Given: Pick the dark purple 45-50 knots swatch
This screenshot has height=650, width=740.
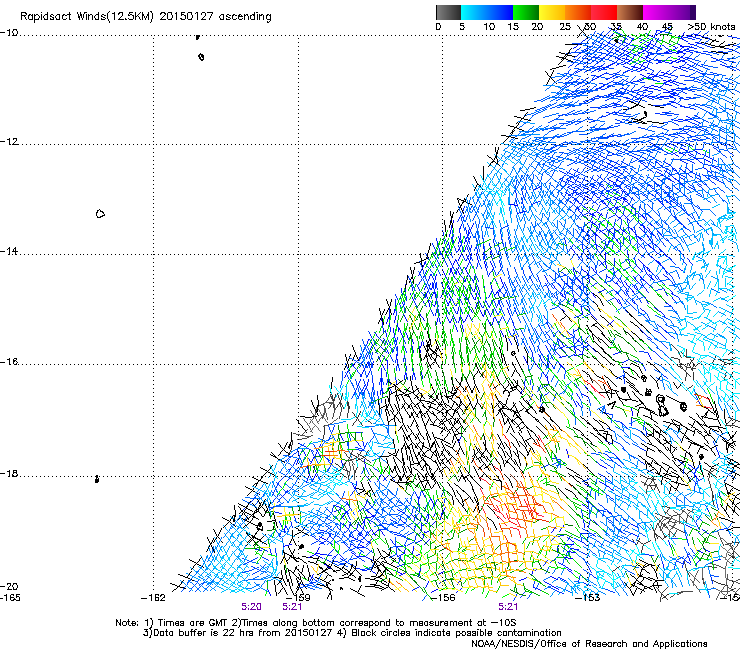Looking at the screenshot, I should coord(682,12).
